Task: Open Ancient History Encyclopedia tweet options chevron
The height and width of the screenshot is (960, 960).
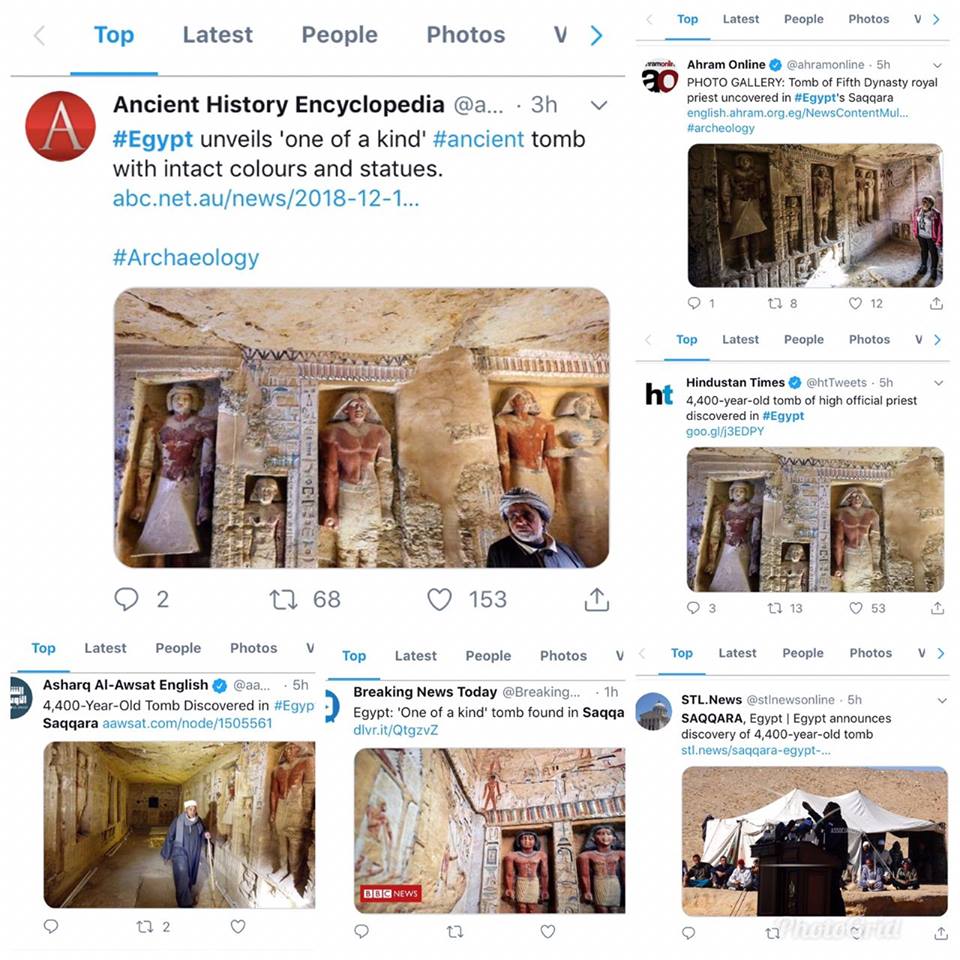Action: pyautogui.click(x=599, y=105)
